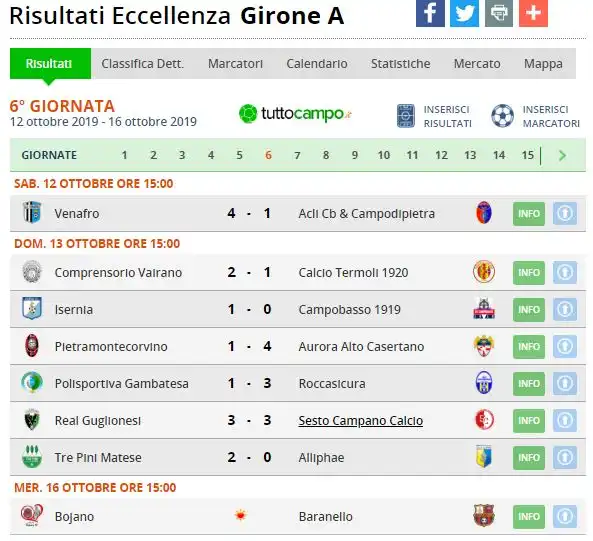
Task: Switch to Classifica Dett. tab
Action: click(143, 64)
